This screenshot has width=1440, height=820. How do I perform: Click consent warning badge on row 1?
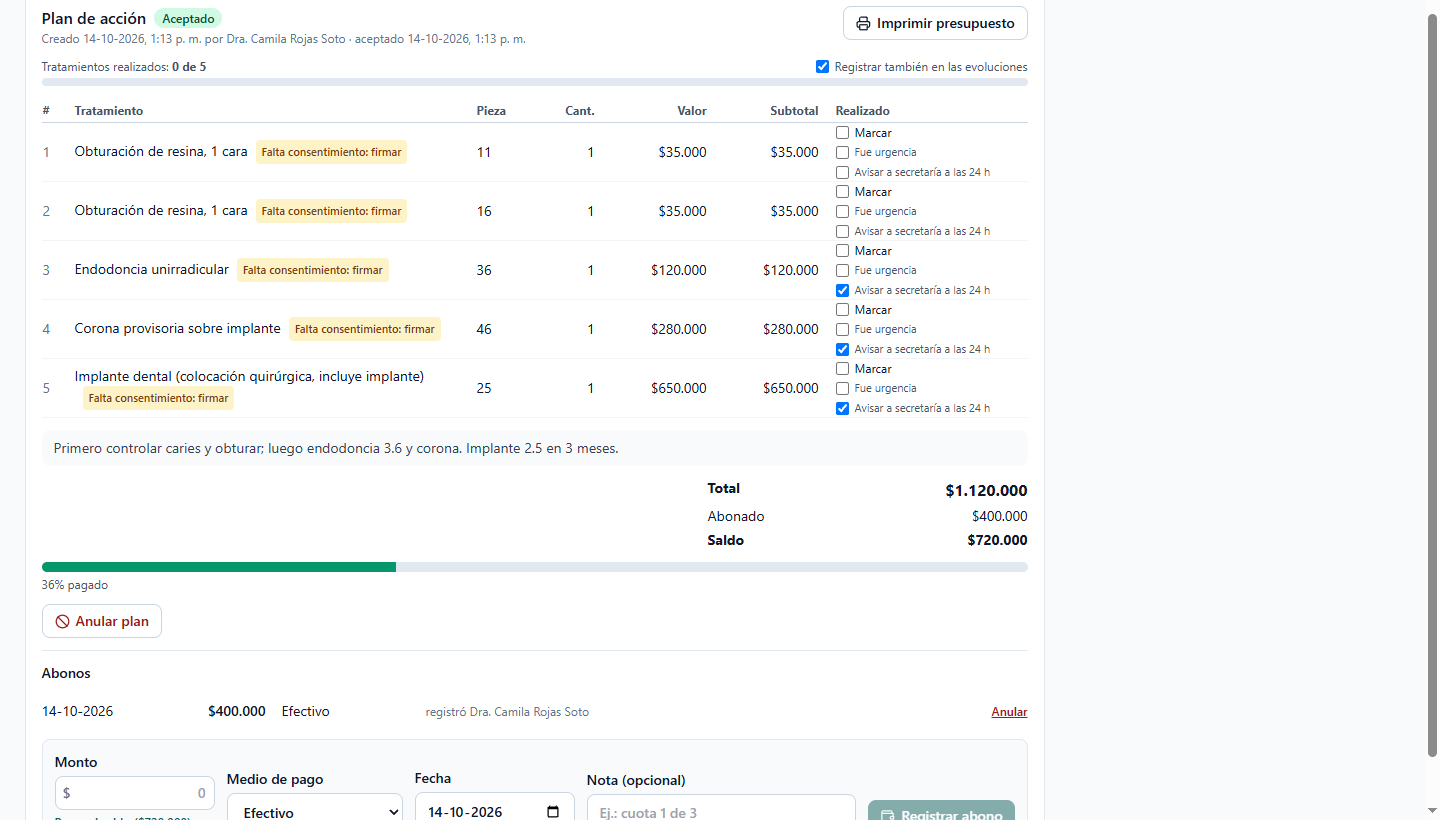click(x=332, y=152)
